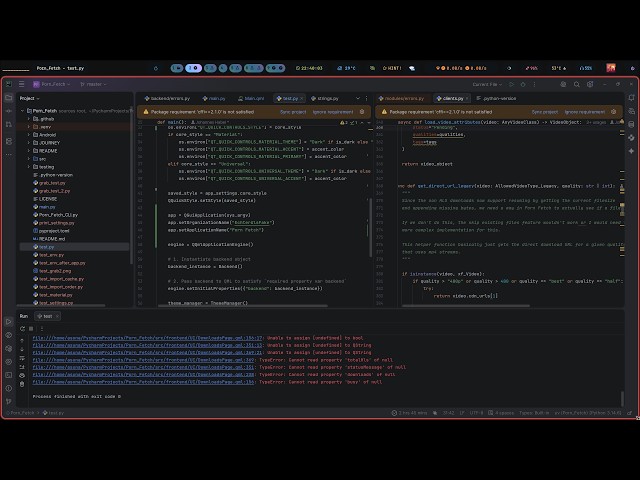Clear all console output

point(22,384)
